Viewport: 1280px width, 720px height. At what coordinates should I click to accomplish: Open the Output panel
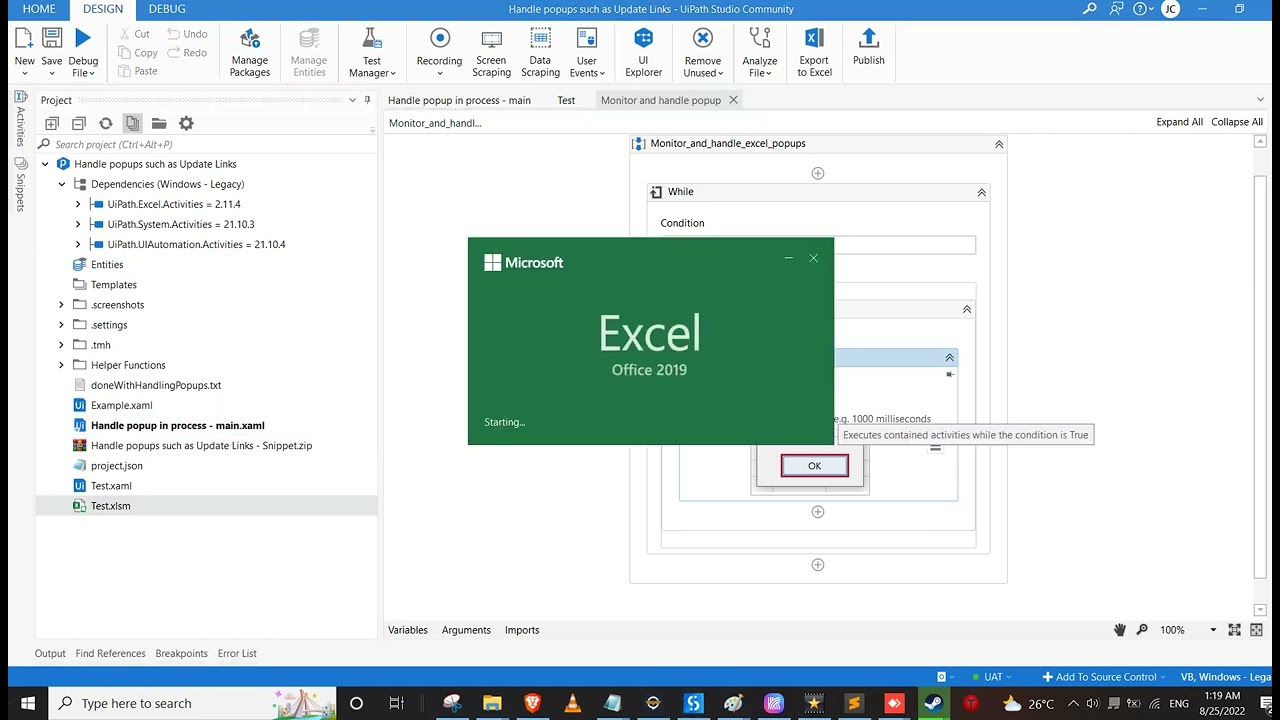pyautogui.click(x=50, y=653)
